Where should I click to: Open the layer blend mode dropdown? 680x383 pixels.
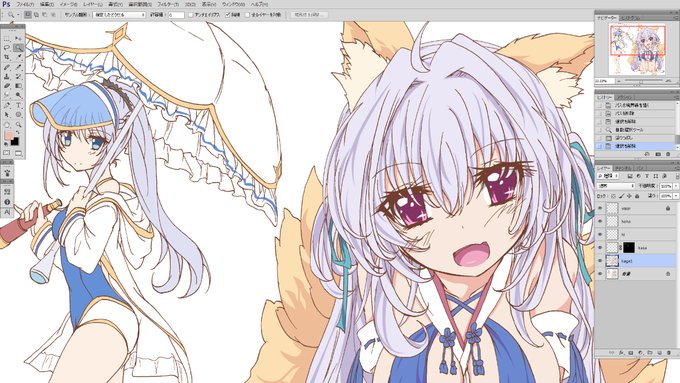pos(616,186)
